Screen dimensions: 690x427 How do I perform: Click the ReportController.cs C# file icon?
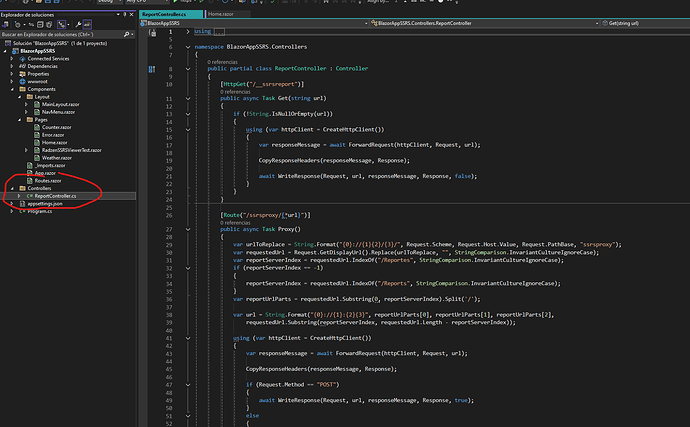pyautogui.click(x=29, y=196)
